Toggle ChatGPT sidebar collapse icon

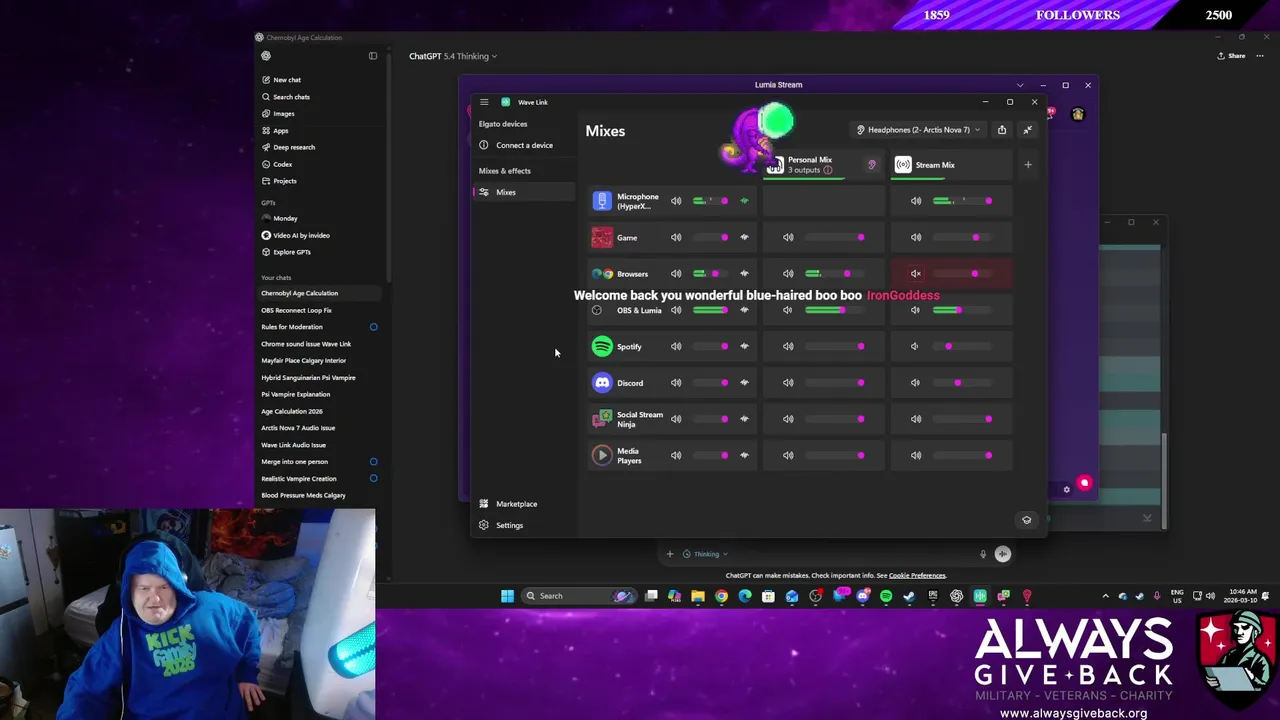click(x=373, y=56)
